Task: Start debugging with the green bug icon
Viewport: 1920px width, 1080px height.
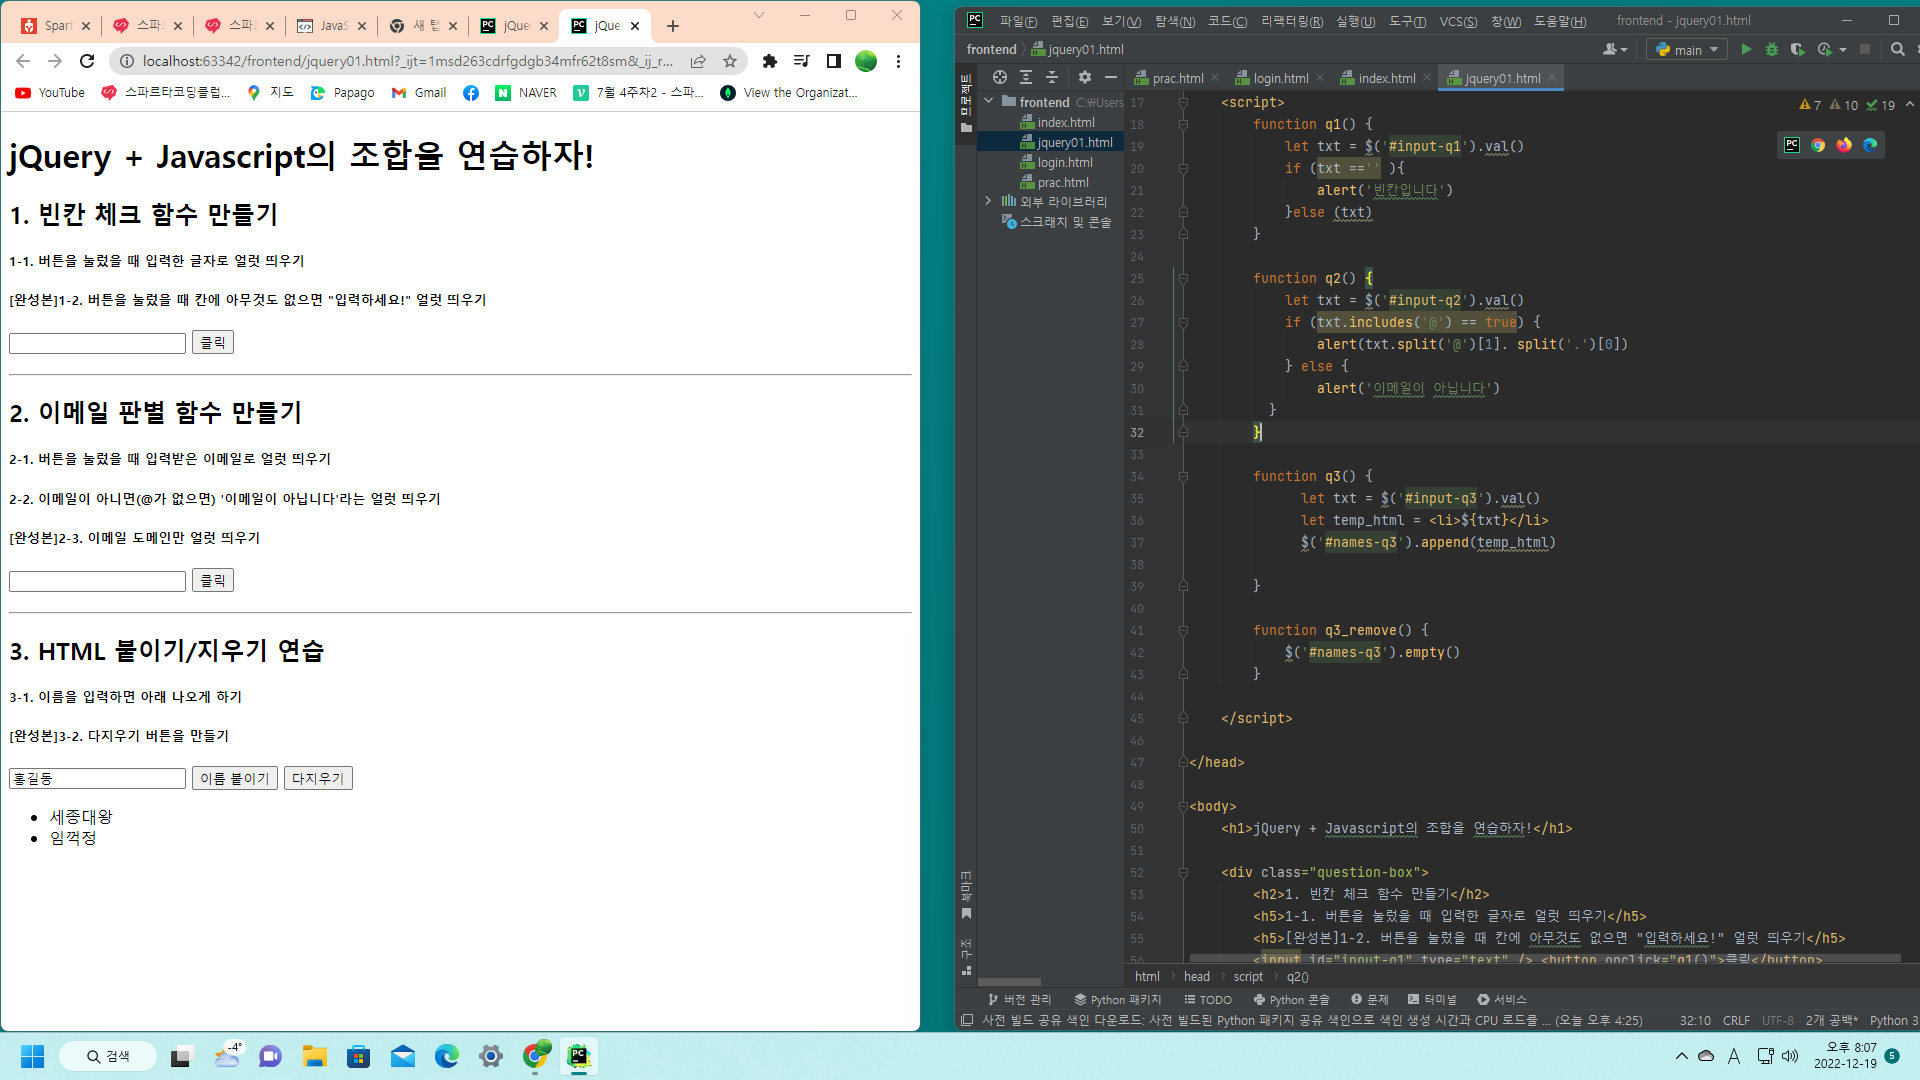Action: tap(1772, 49)
